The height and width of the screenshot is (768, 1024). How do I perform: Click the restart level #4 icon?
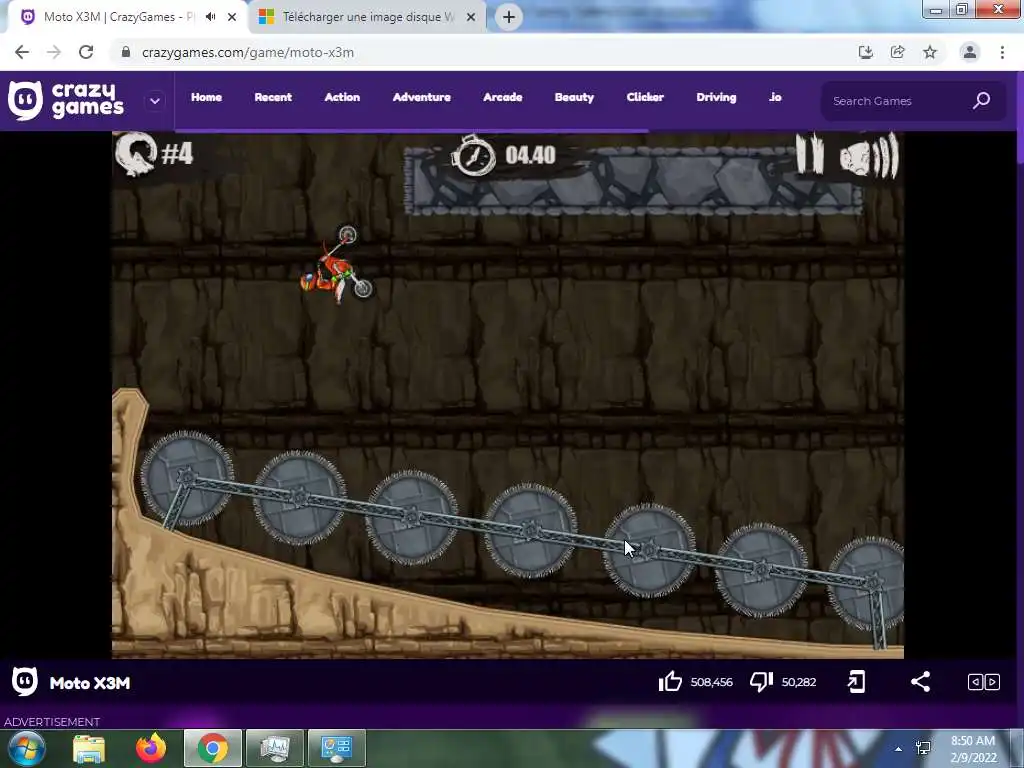click(136, 154)
